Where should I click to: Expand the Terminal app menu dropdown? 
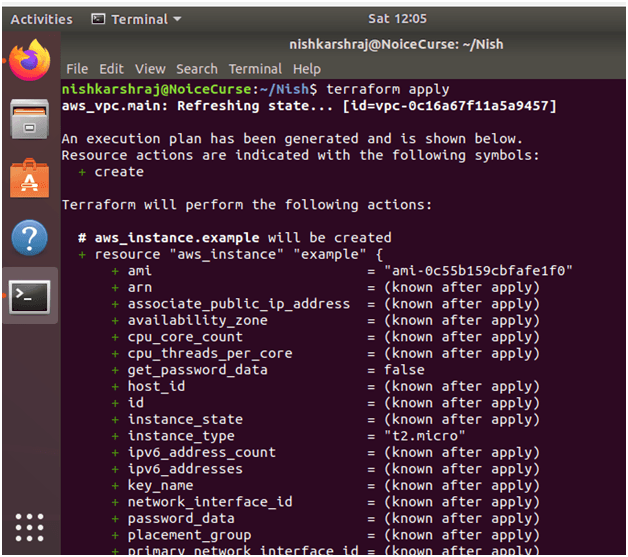click(136, 19)
